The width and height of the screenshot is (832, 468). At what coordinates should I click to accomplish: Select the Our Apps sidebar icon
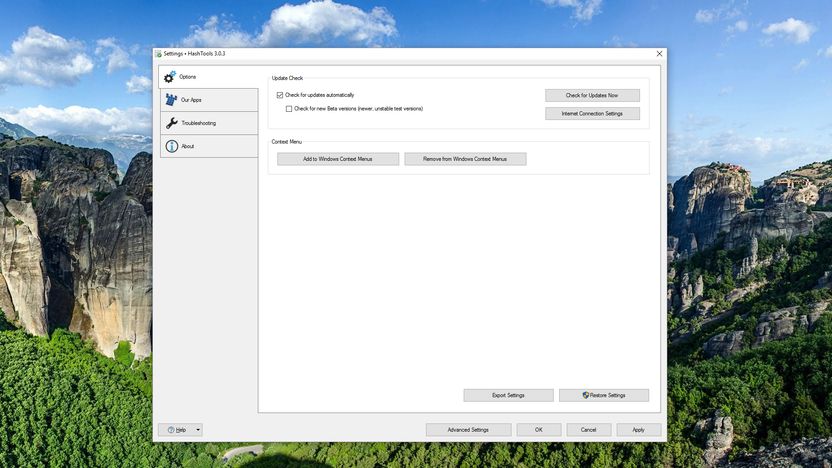click(x=171, y=100)
